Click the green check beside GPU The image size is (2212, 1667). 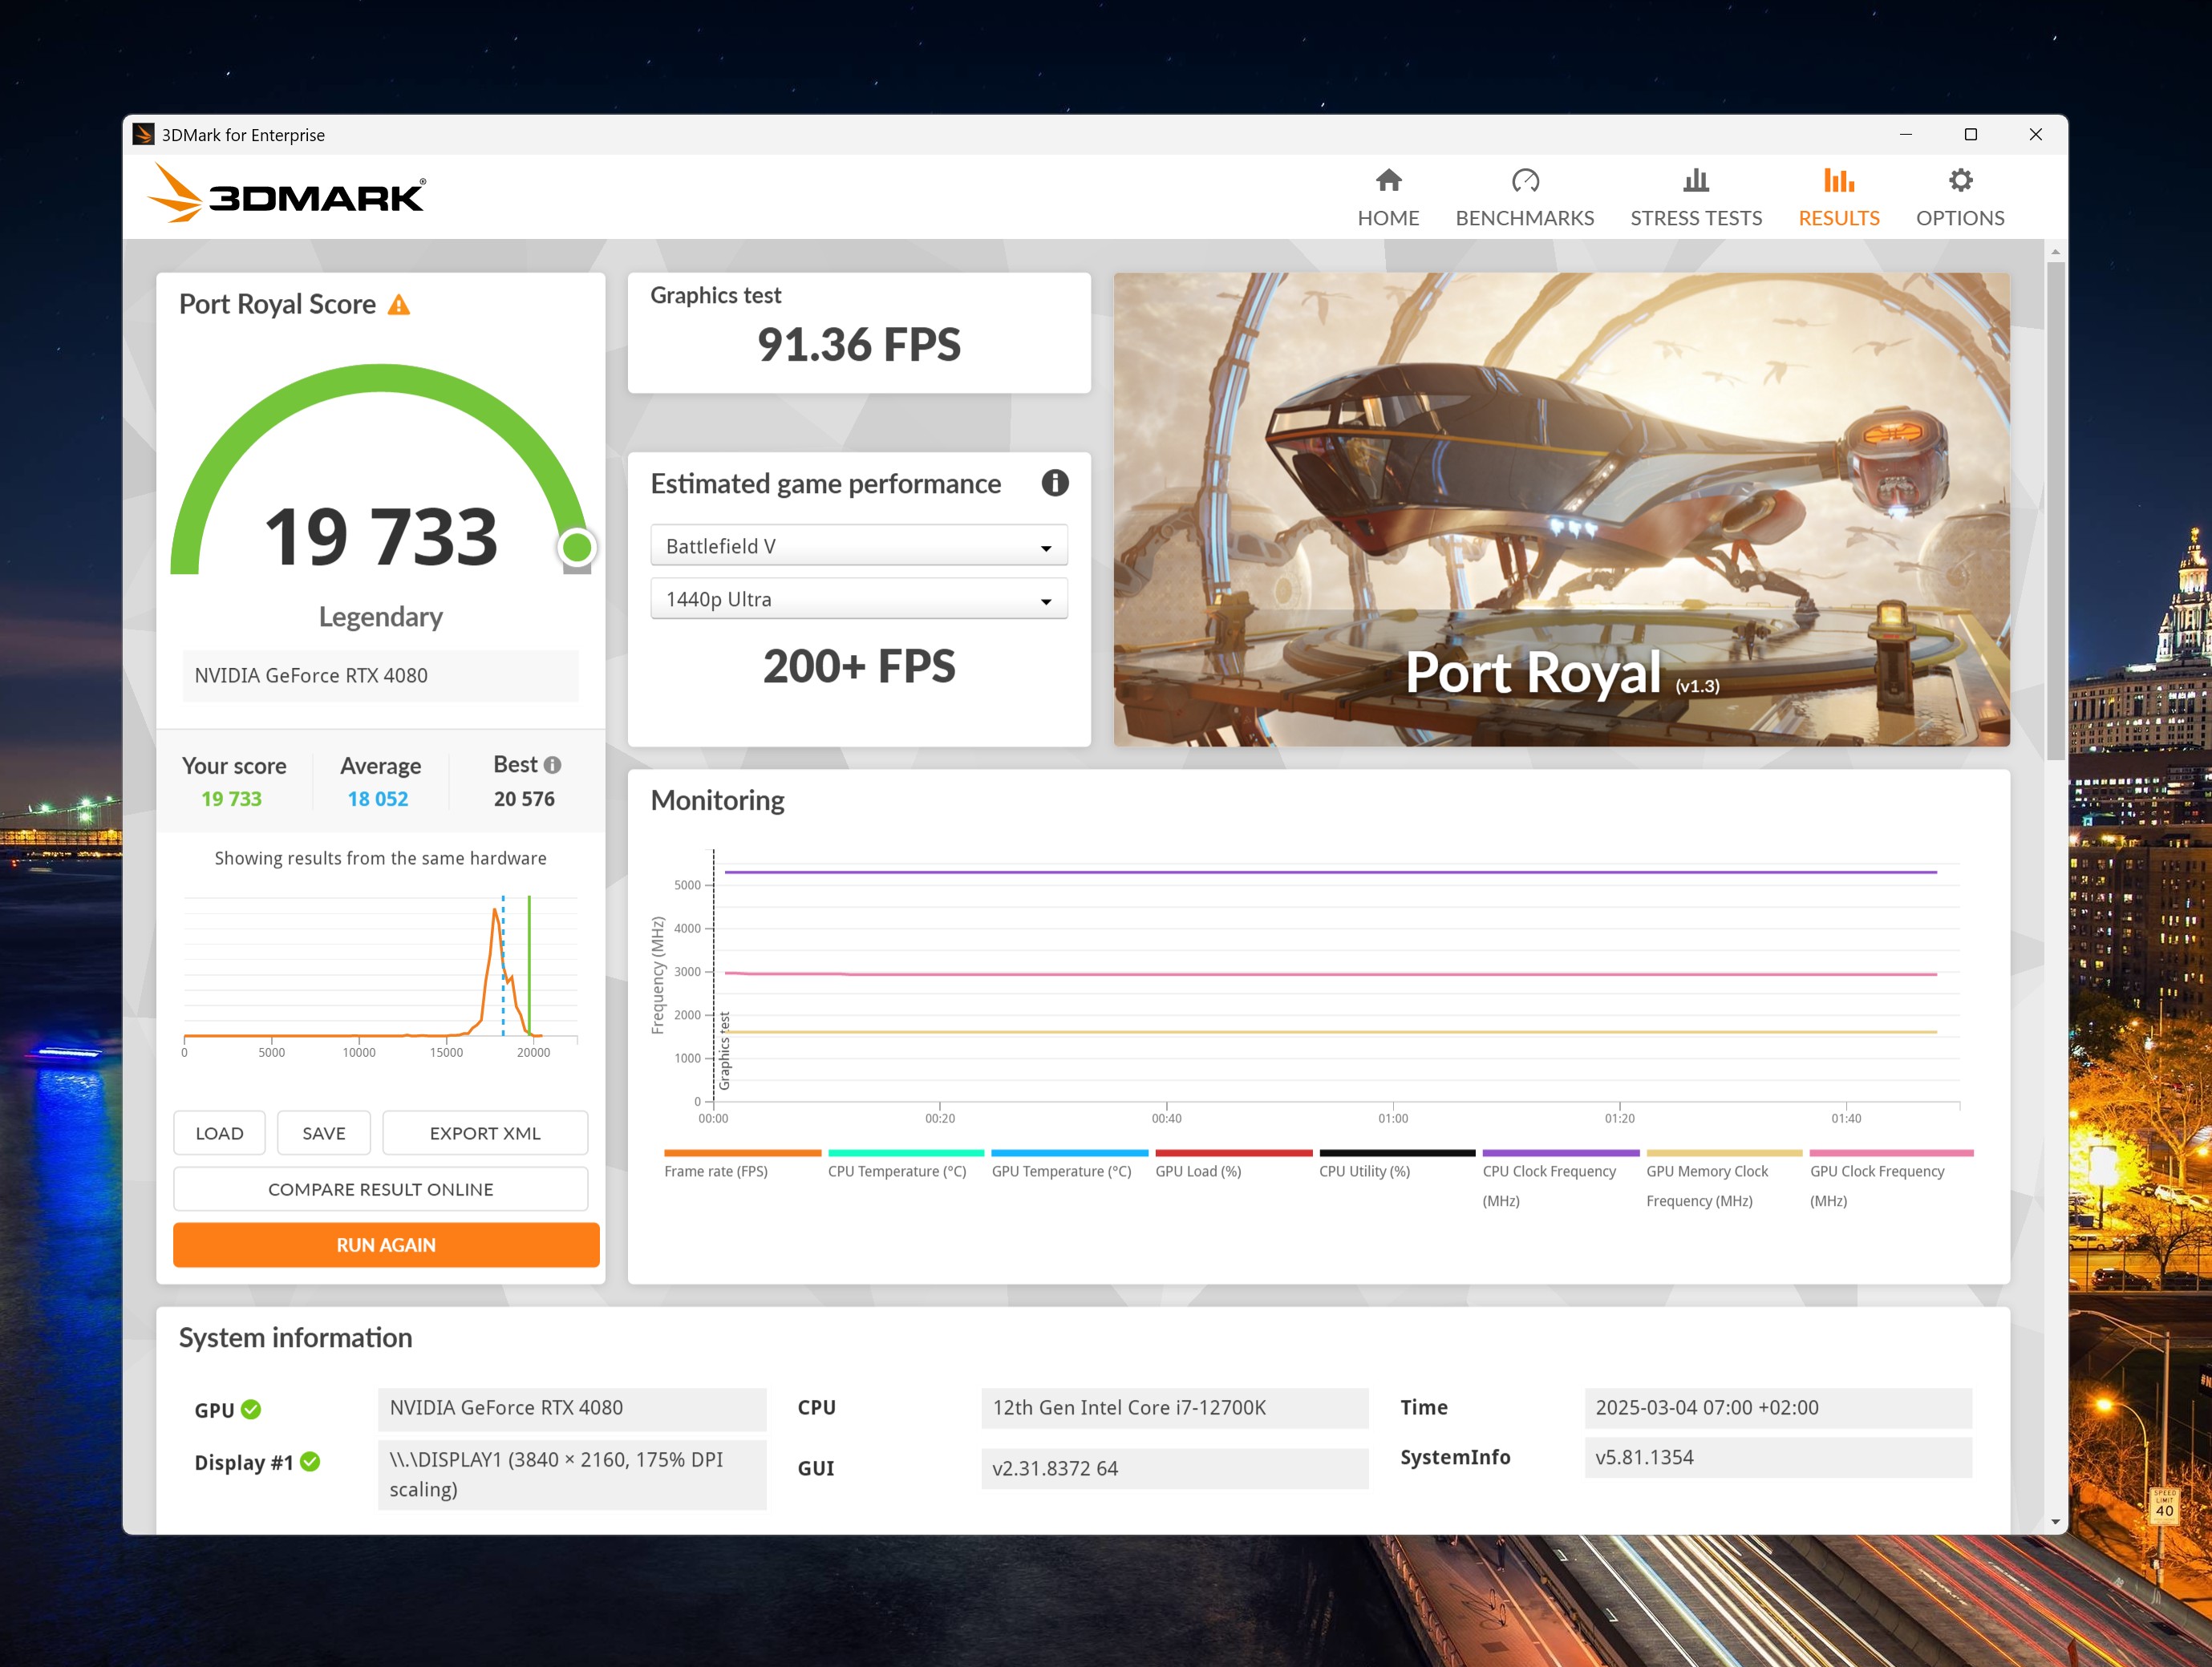(x=251, y=1409)
